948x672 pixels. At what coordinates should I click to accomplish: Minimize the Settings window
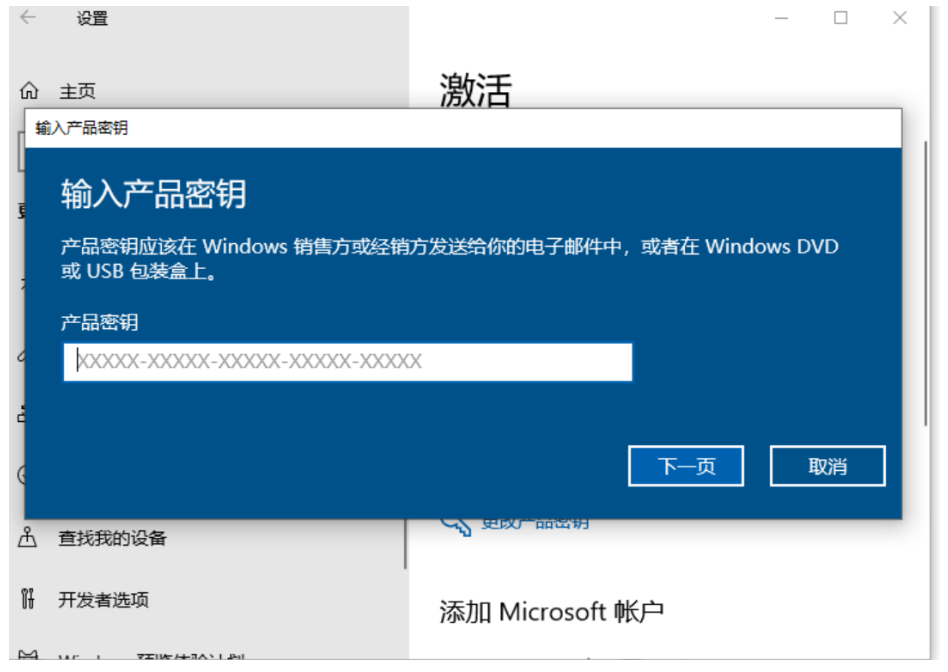click(x=782, y=18)
